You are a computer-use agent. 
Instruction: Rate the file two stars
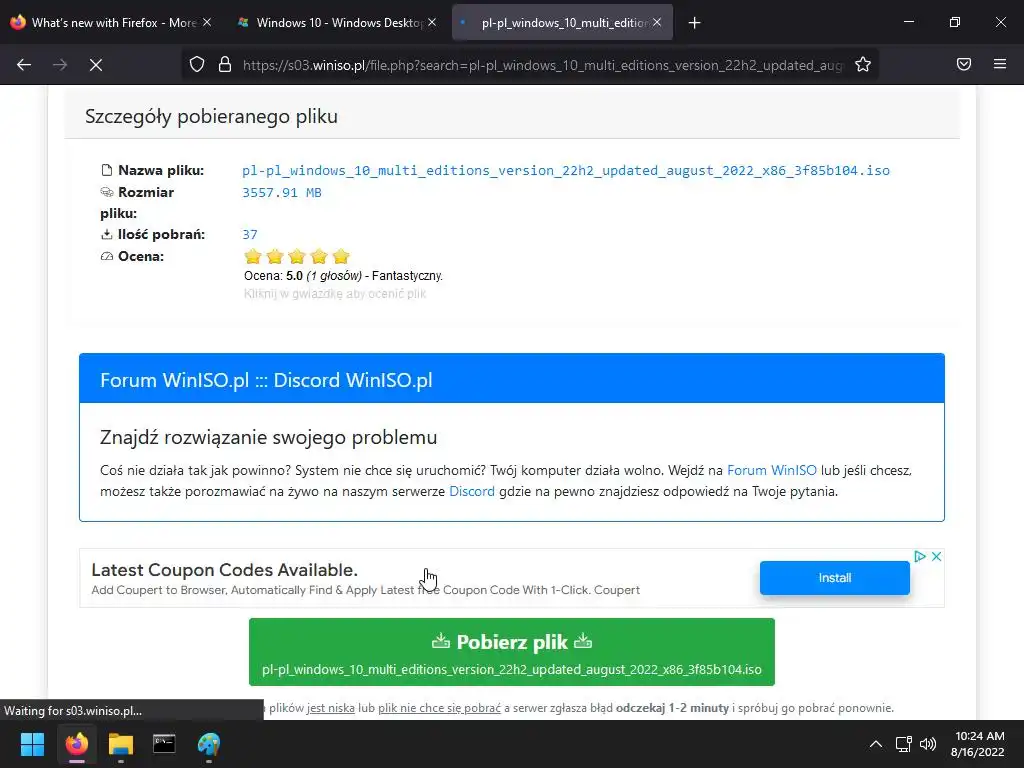(275, 256)
